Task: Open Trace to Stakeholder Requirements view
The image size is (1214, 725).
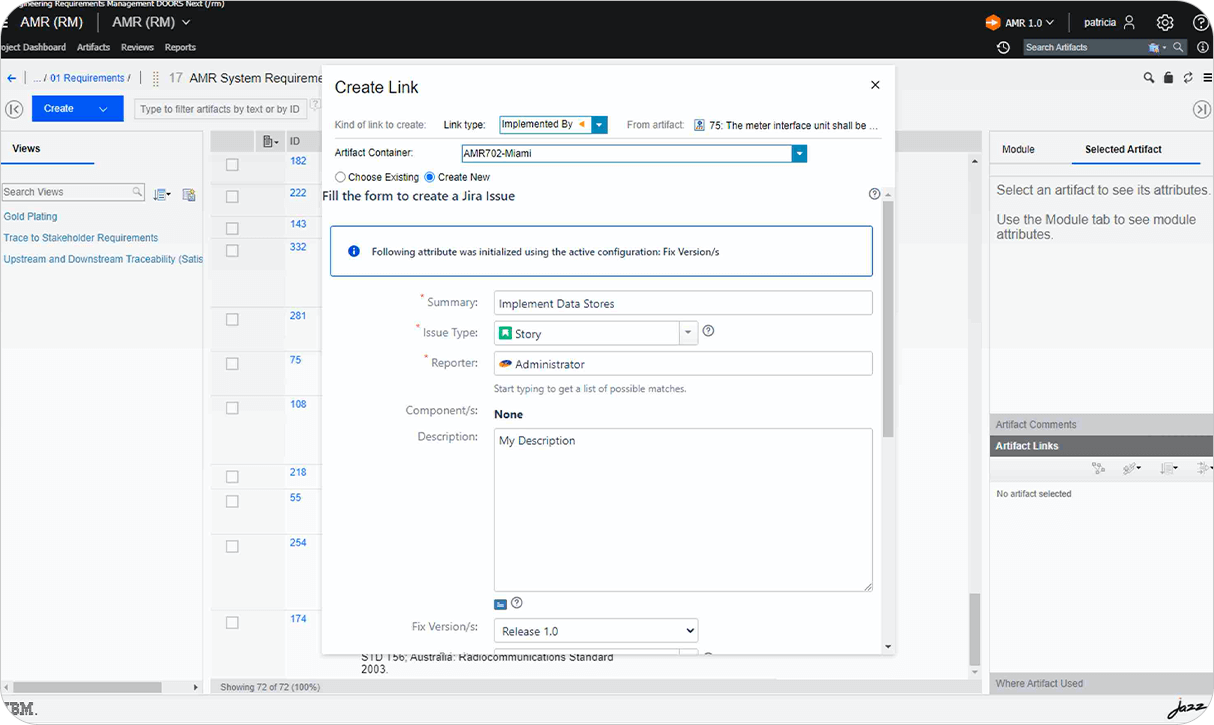Action: point(81,238)
